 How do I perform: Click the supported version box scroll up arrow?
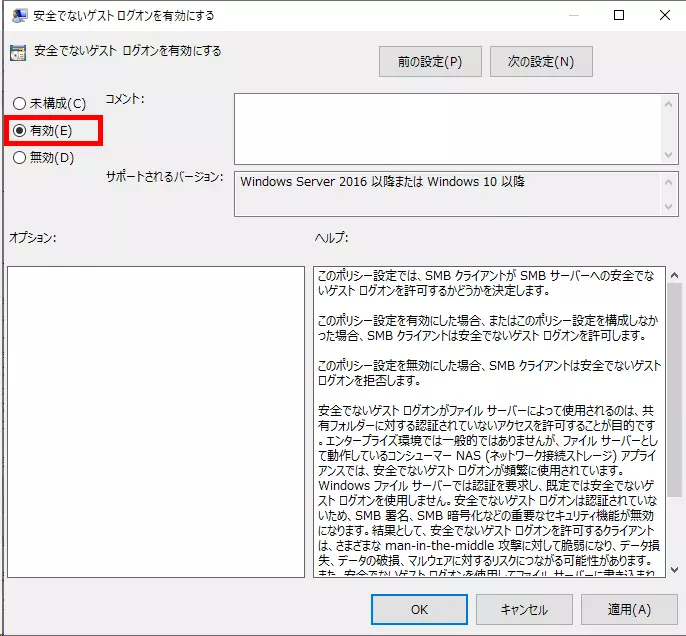[668, 182]
